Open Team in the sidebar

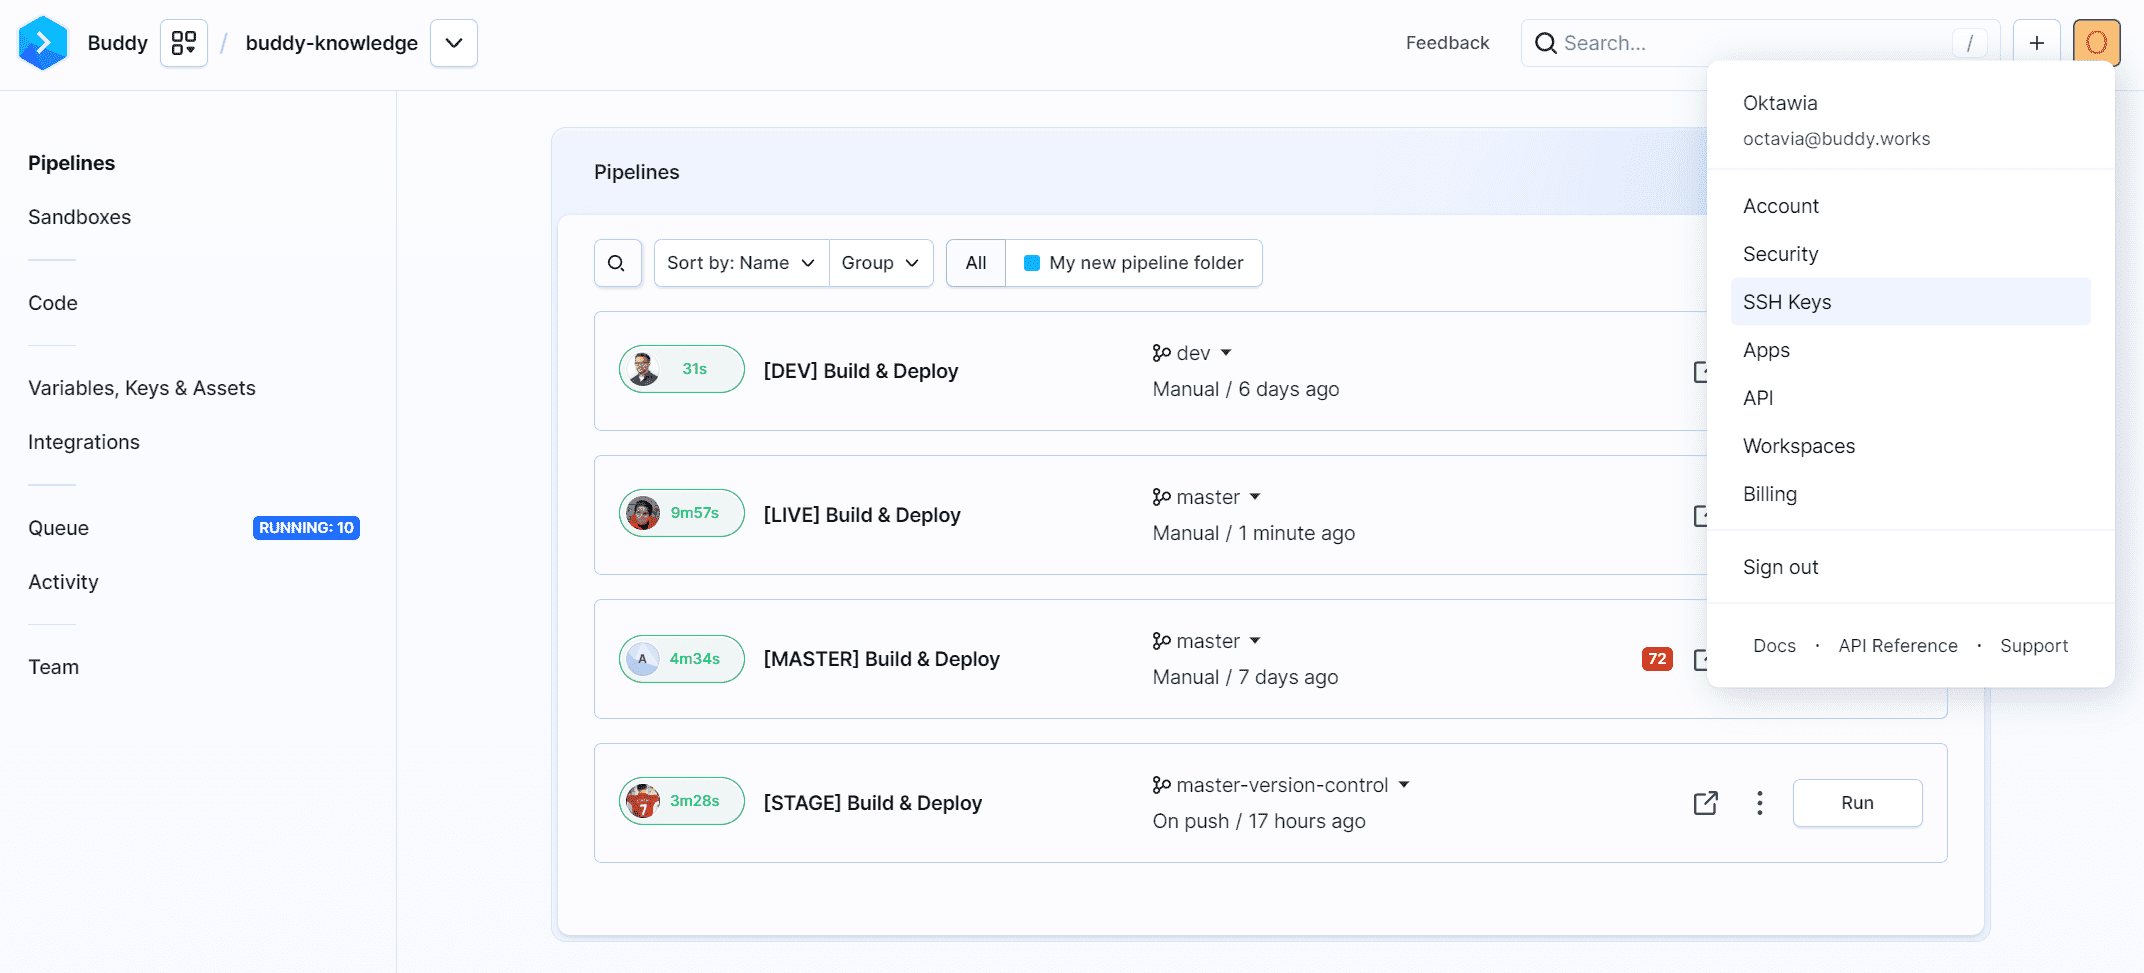click(x=53, y=667)
